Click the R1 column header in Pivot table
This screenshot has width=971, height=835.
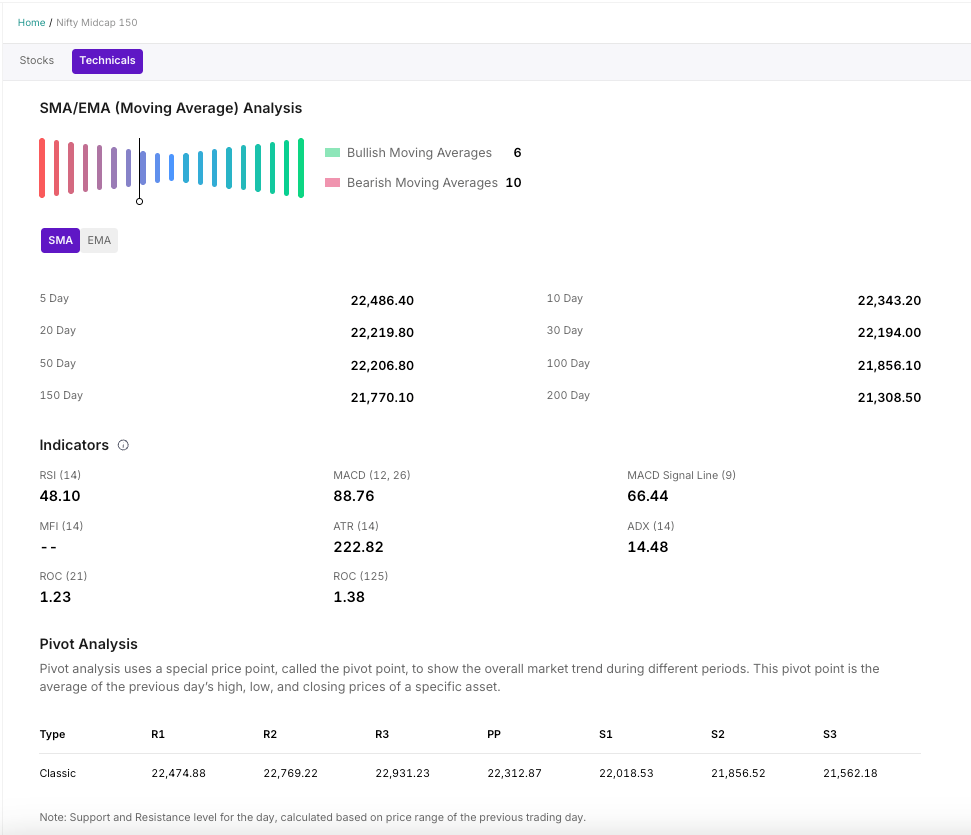158,734
